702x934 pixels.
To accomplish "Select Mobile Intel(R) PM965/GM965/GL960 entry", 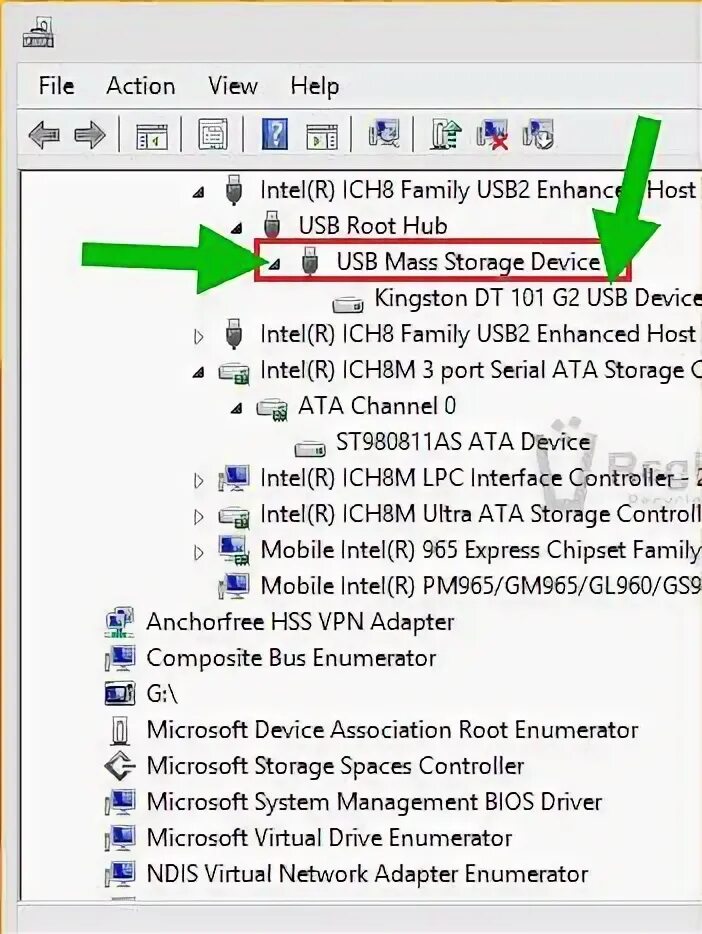I will pyautogui.click(x=481, y=586).
